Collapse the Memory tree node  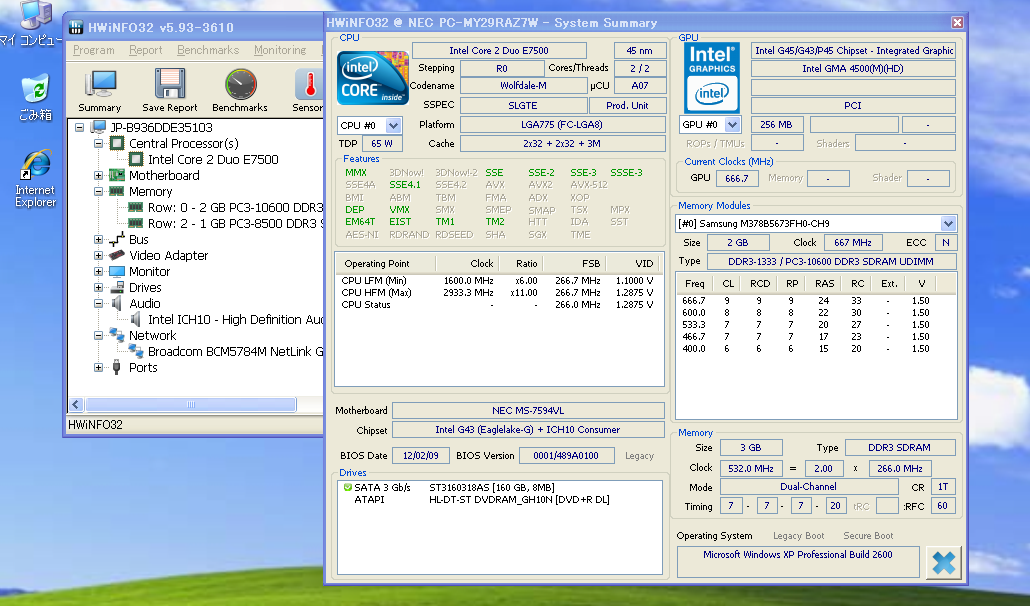click(x=99, y=192)
